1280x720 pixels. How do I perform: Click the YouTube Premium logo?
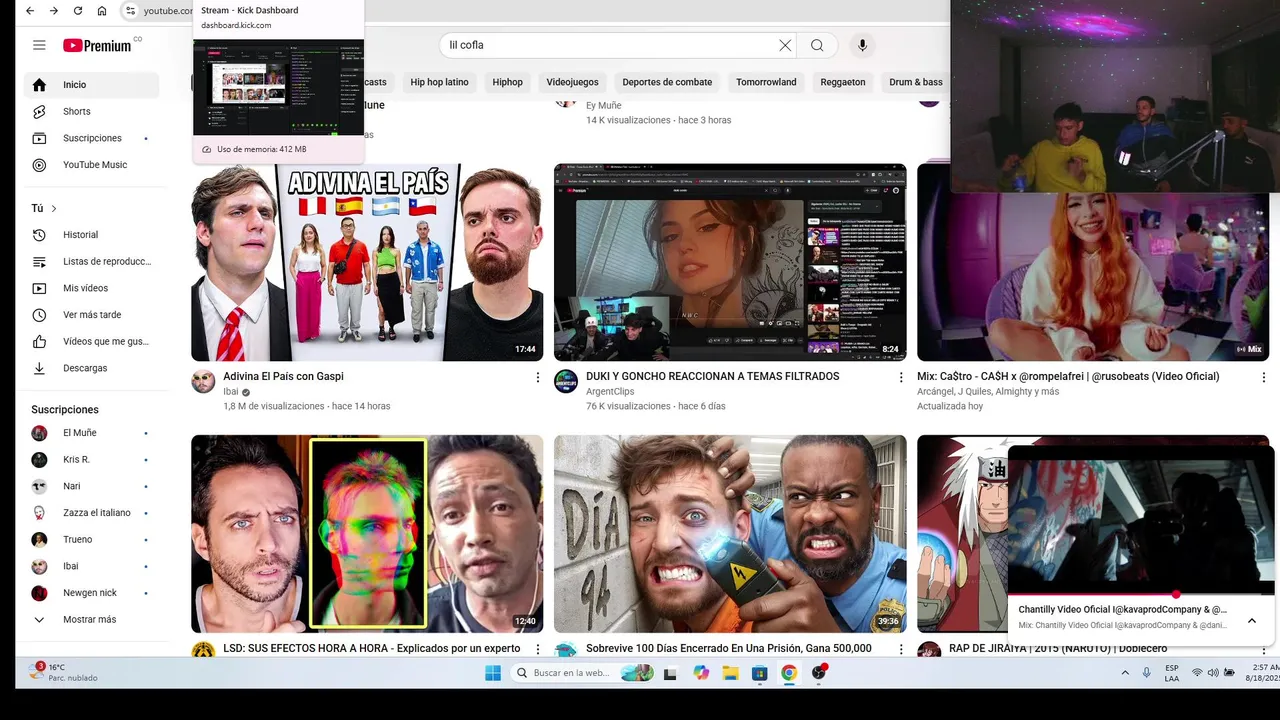point(98,45)
